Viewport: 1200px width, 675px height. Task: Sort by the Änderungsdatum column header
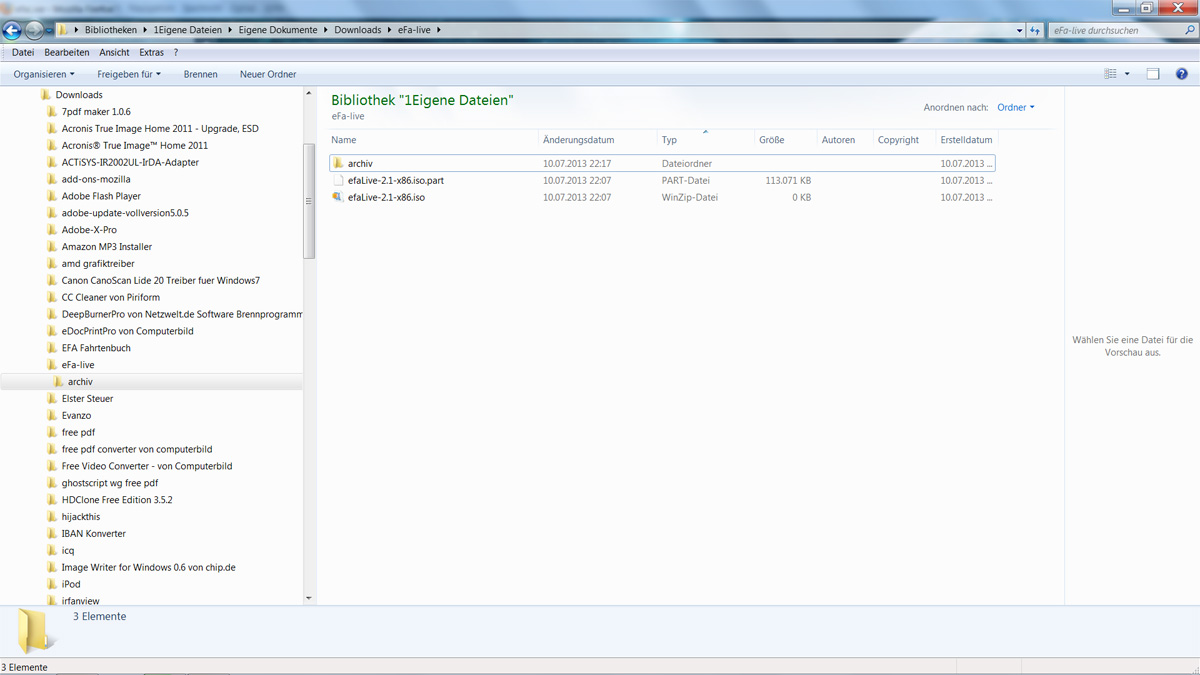(x=578, y=140)
